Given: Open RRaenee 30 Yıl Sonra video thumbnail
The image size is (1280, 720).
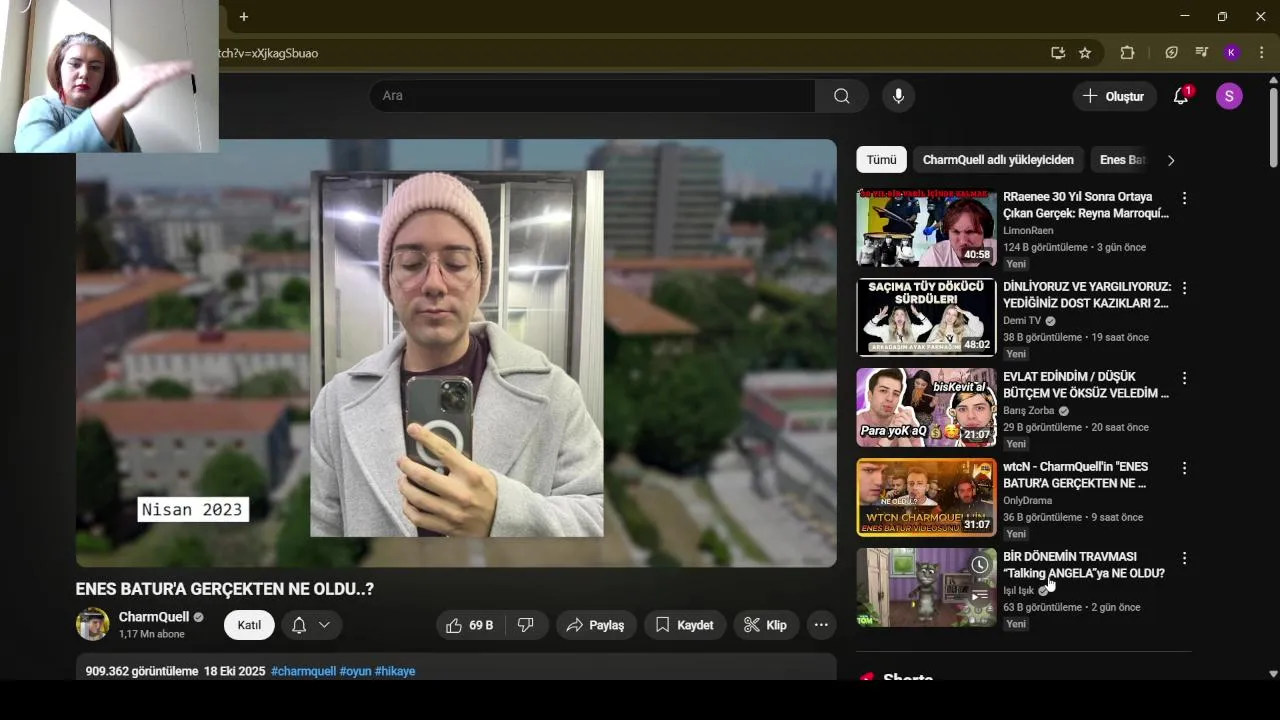Looking at the screenshot, I should tap(926, 228).
